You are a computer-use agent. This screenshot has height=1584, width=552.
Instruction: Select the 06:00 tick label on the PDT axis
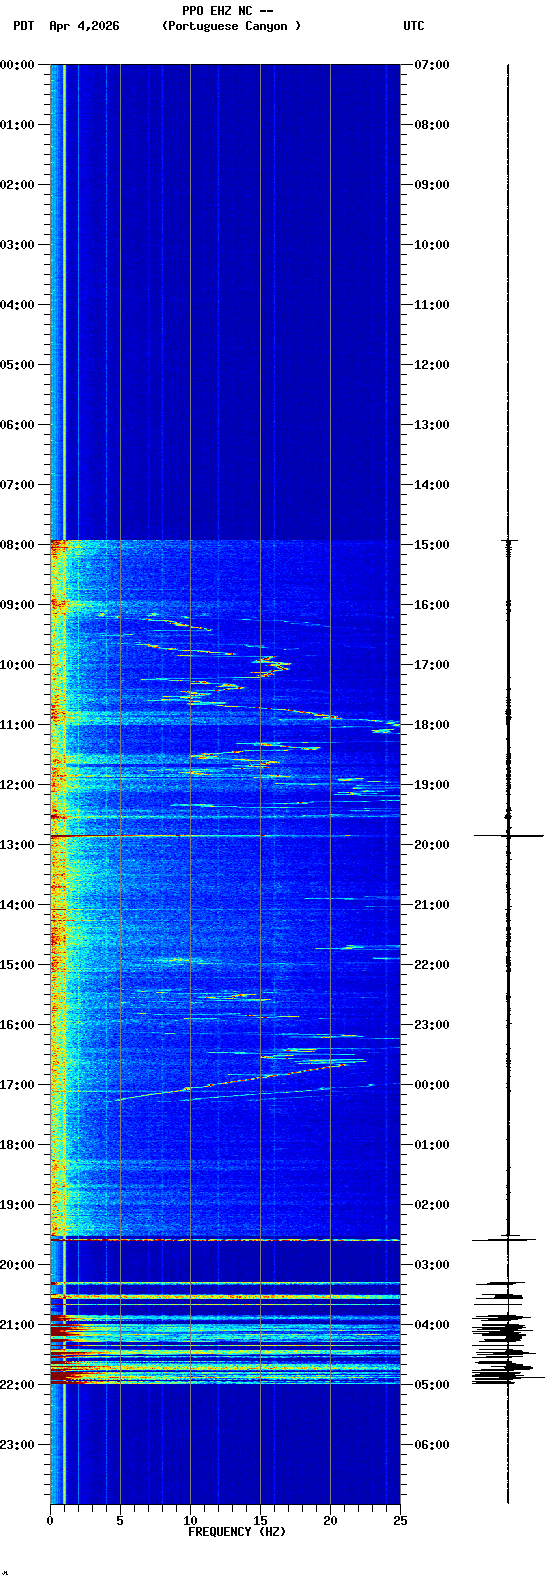coord(18,425)
